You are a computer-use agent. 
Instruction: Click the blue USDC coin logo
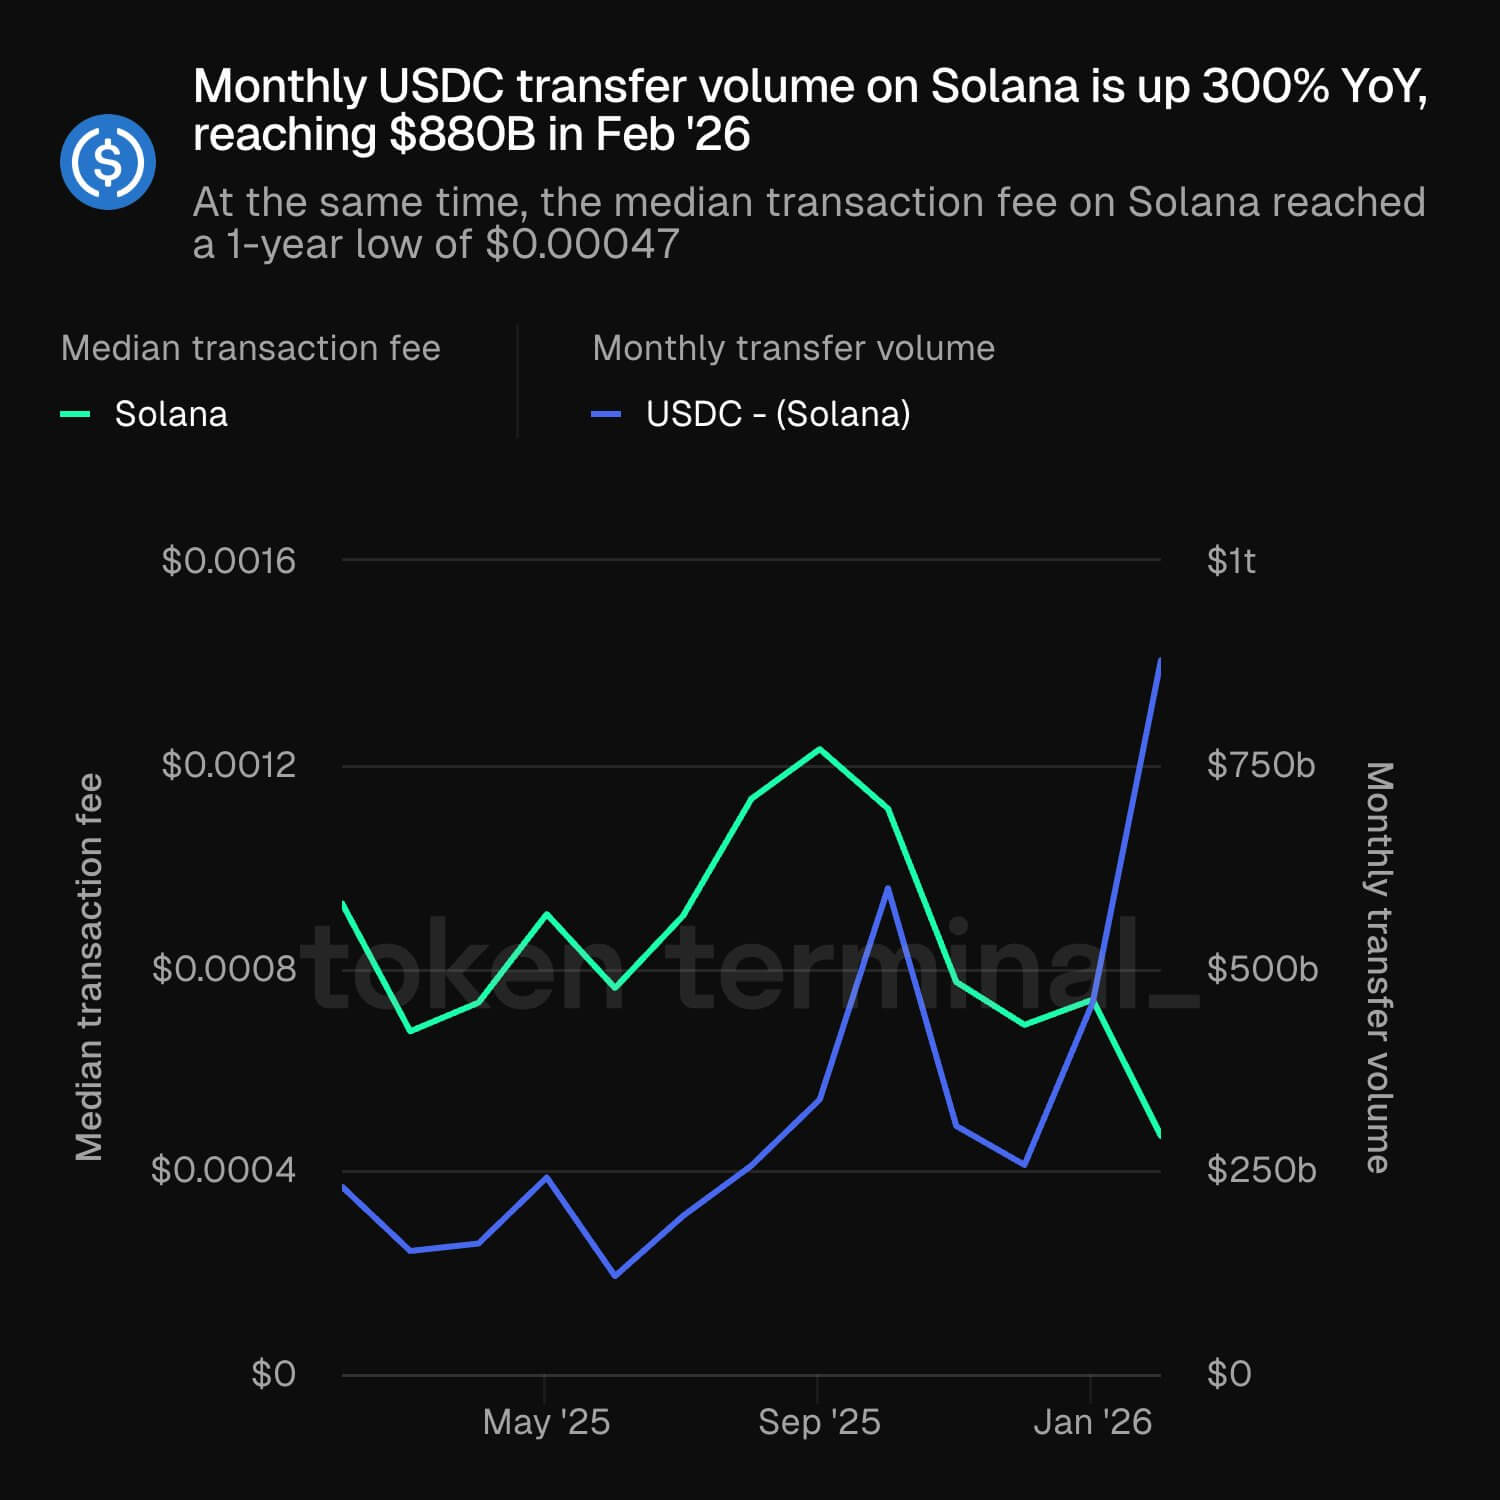(x=108, y=162)
